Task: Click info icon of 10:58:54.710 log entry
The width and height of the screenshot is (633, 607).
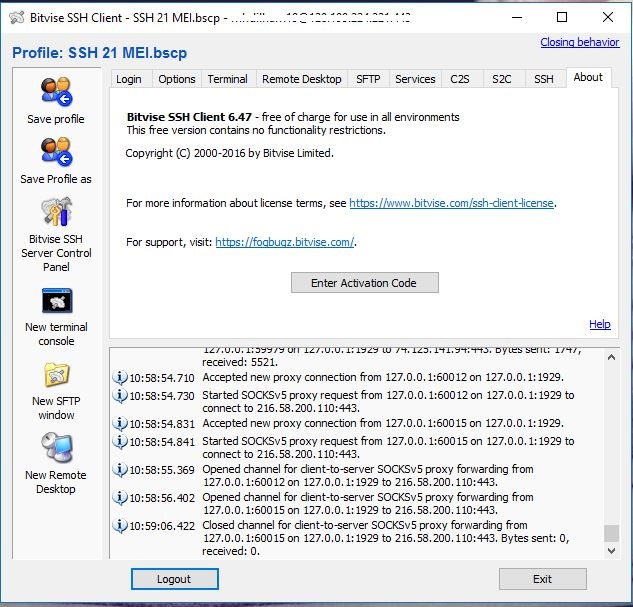Action: coord(120,378)
